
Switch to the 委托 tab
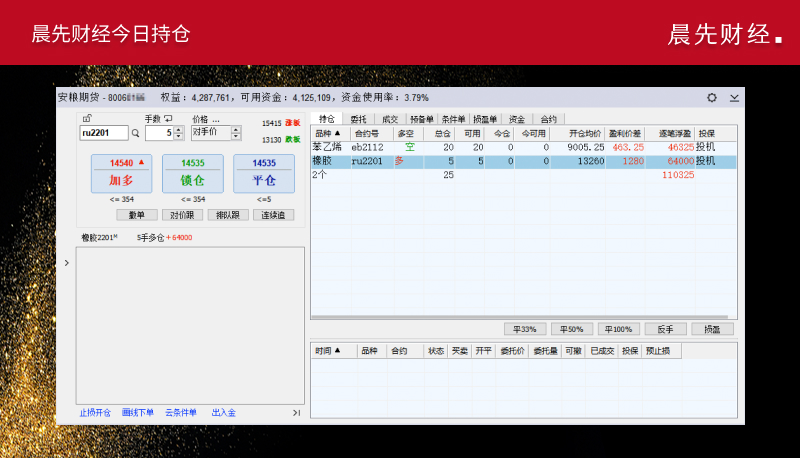358,118
